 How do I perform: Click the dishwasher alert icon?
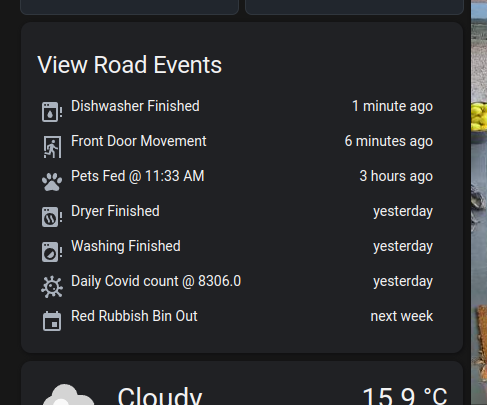(52, 112)
